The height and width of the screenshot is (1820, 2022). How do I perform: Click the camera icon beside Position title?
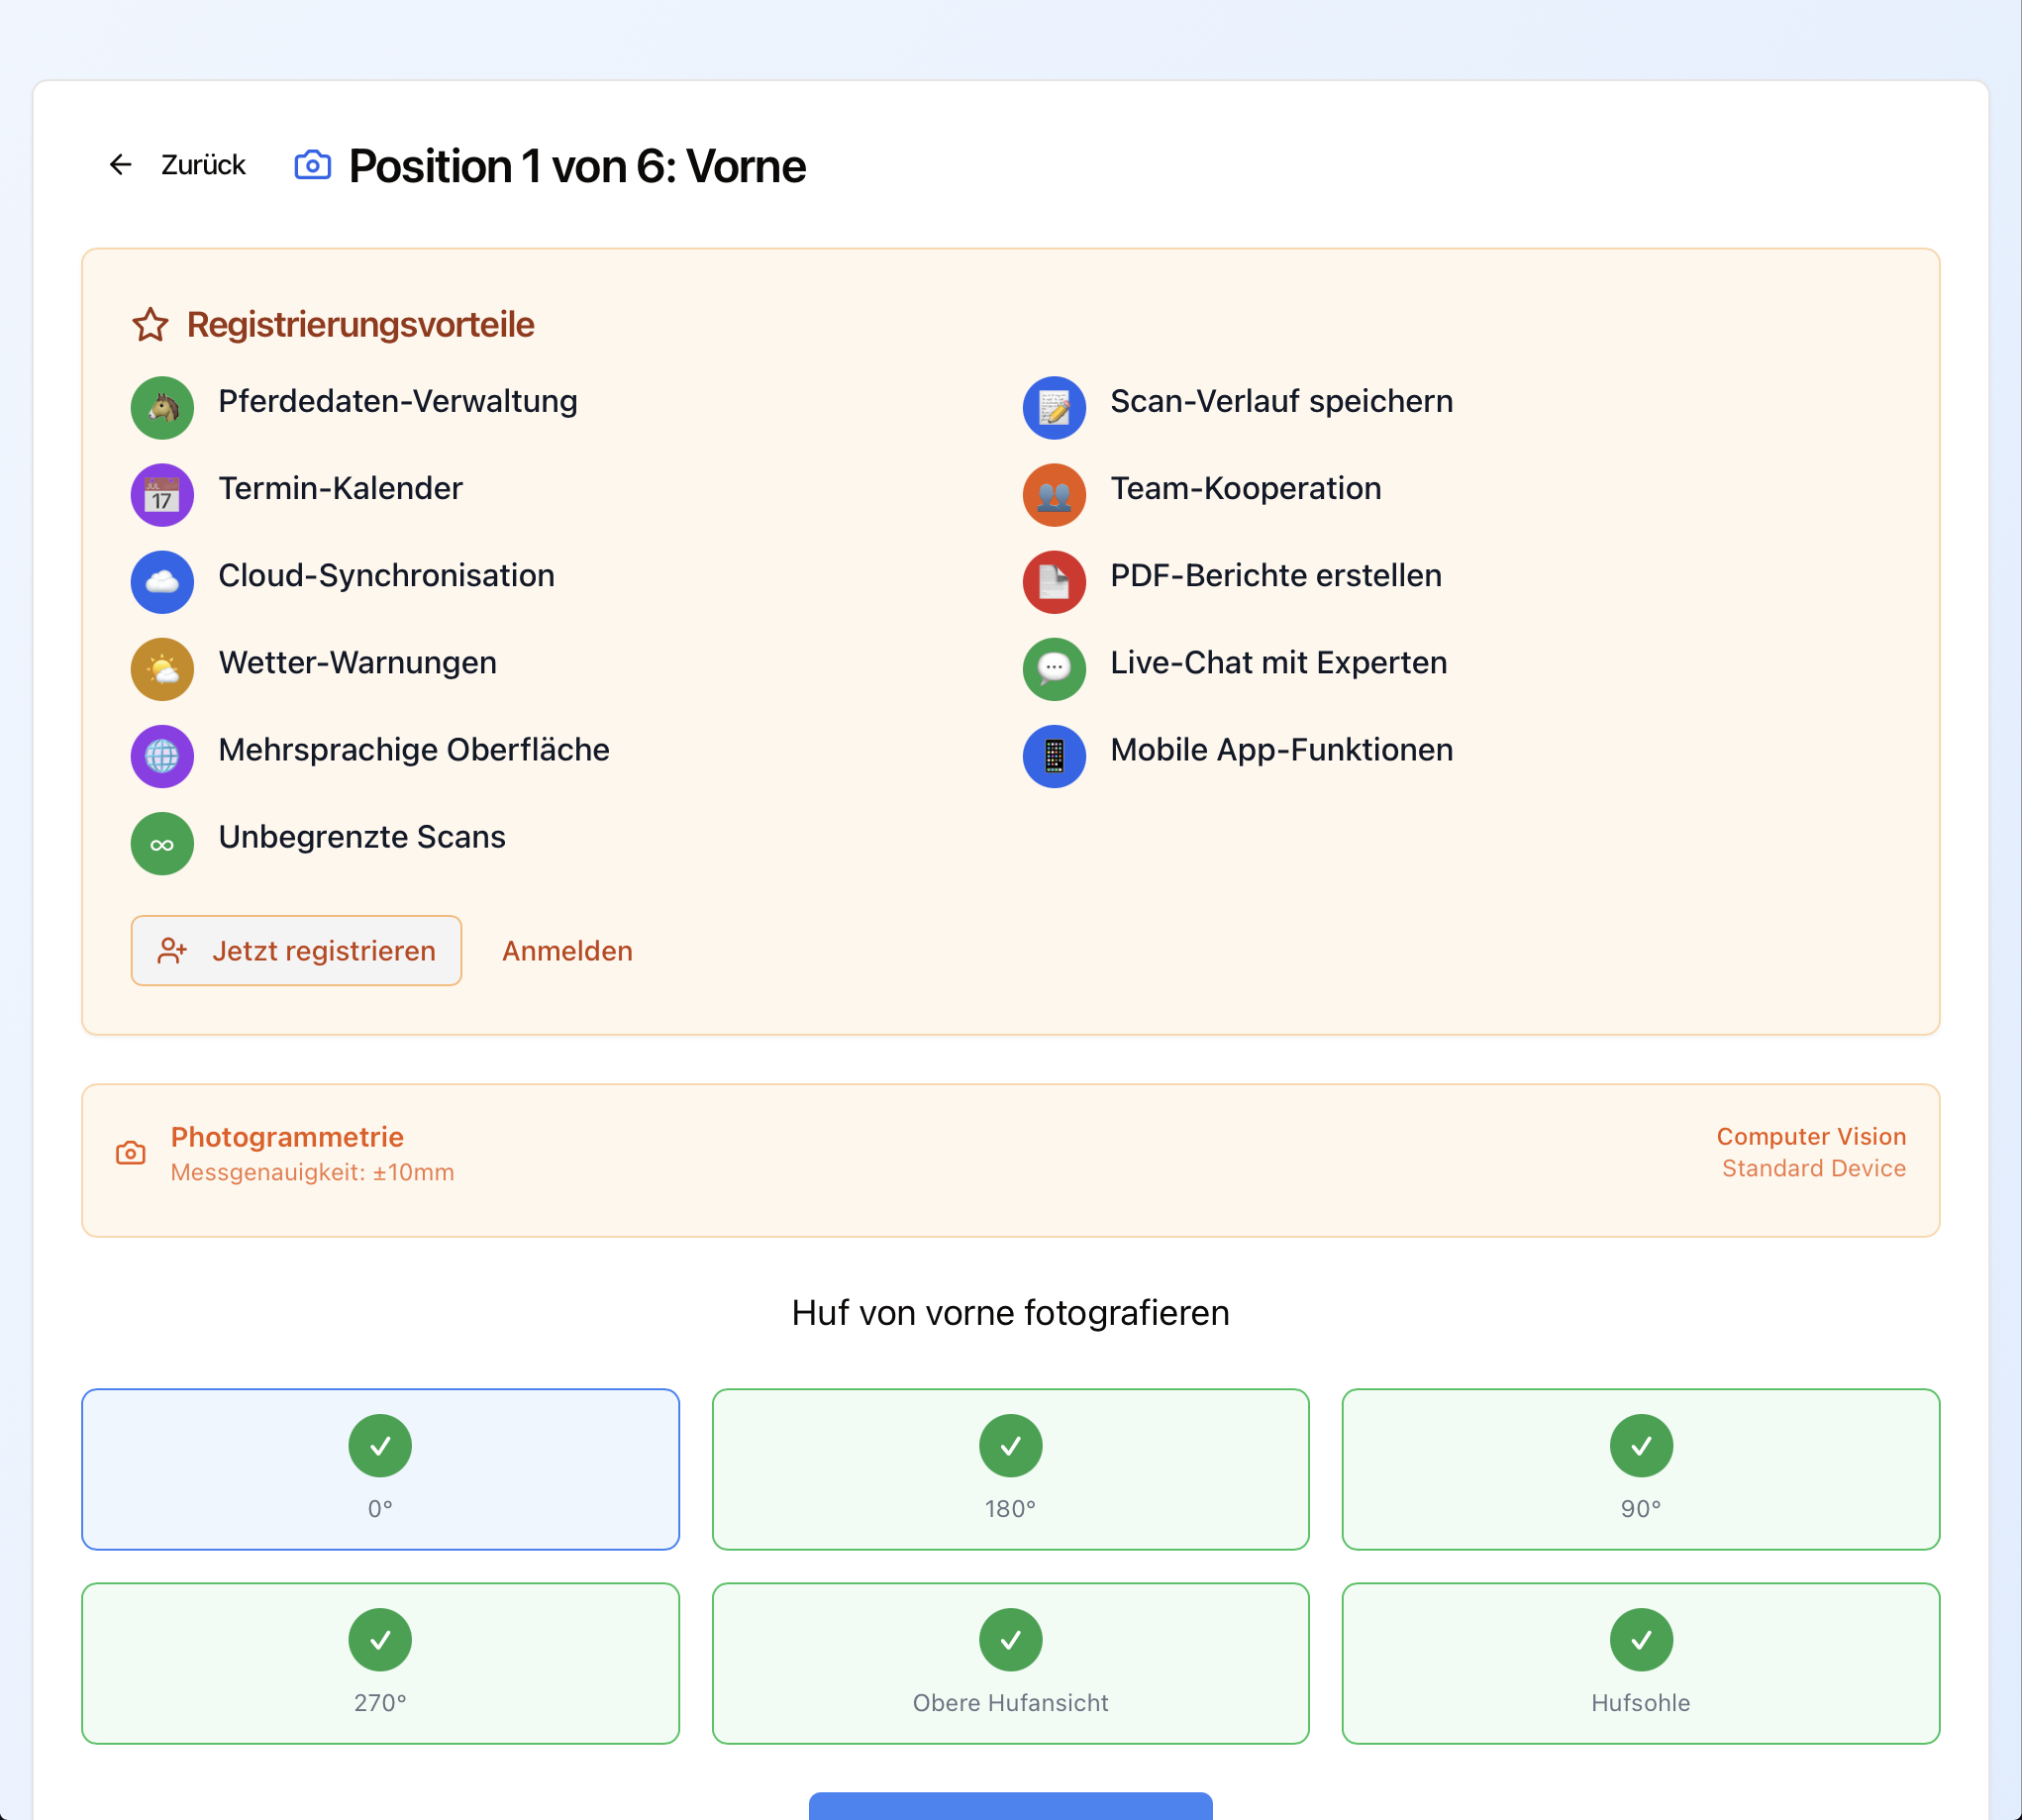click(x=312, y=165)
